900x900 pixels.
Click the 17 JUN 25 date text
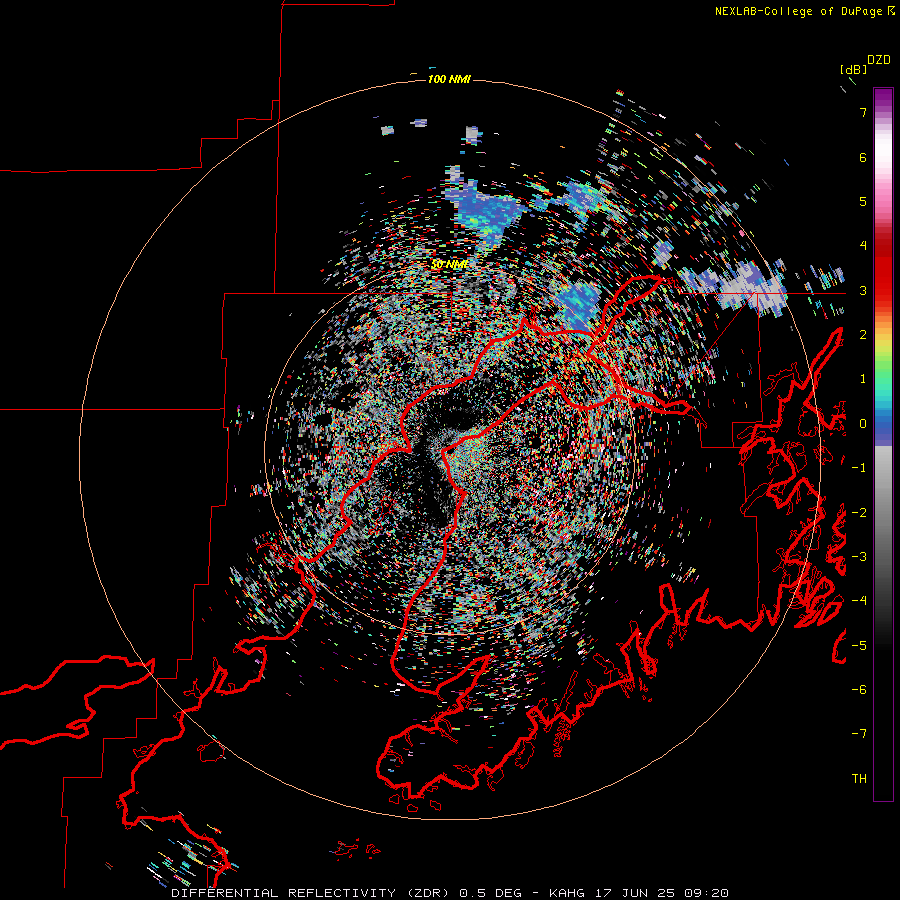(634, 893)
